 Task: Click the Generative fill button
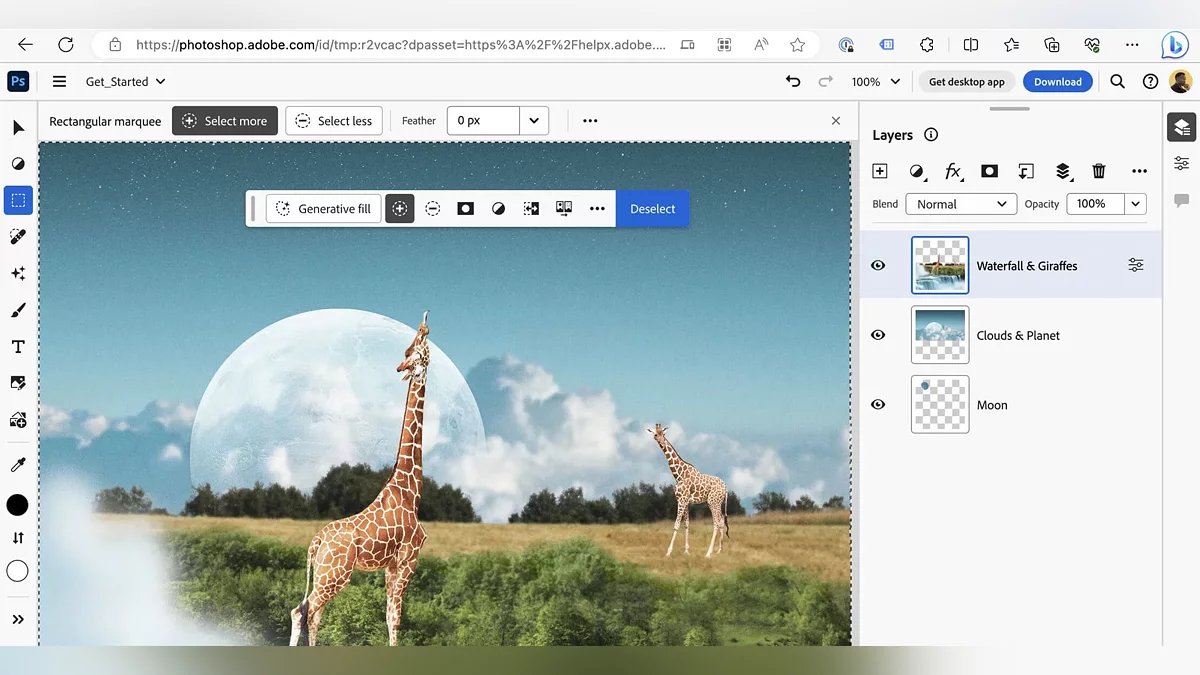click(x=323, y=209)
